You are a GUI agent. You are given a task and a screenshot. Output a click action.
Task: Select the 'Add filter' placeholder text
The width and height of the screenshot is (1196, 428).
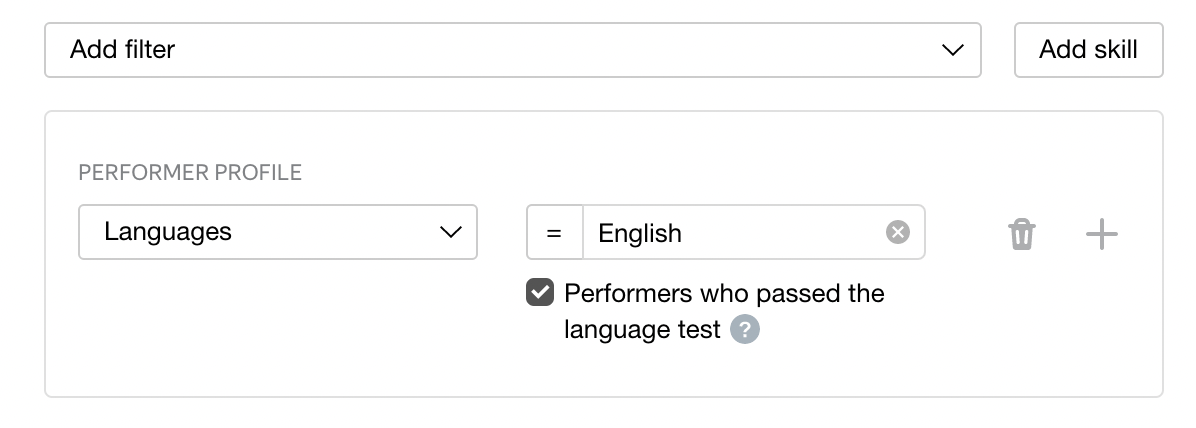point(122,50)
